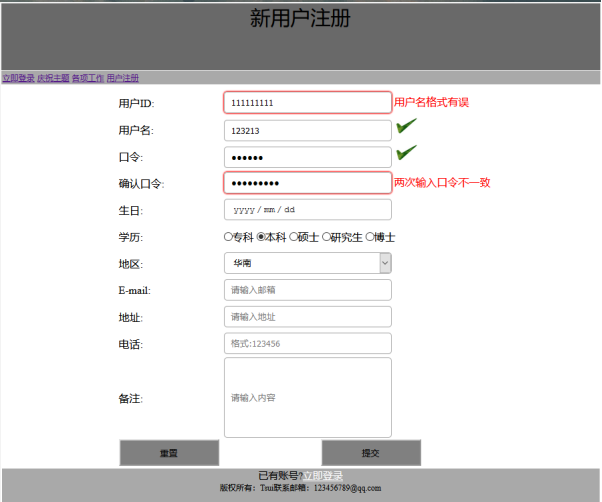Click the green checkmark beside 口令 field
This screenshot has width=602, height=502.
pos(406,153)
